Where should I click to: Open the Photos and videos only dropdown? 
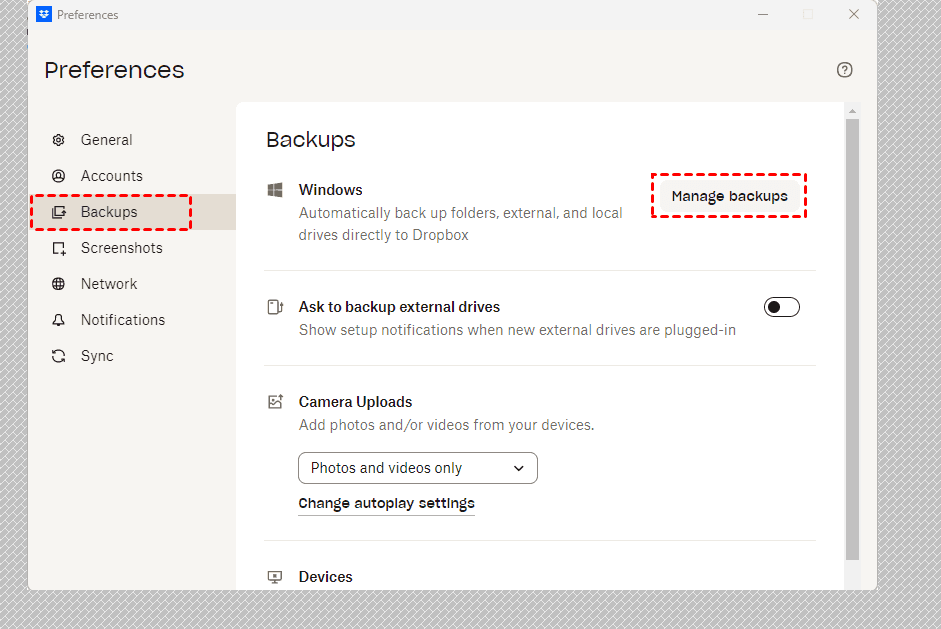coord(417,467)
